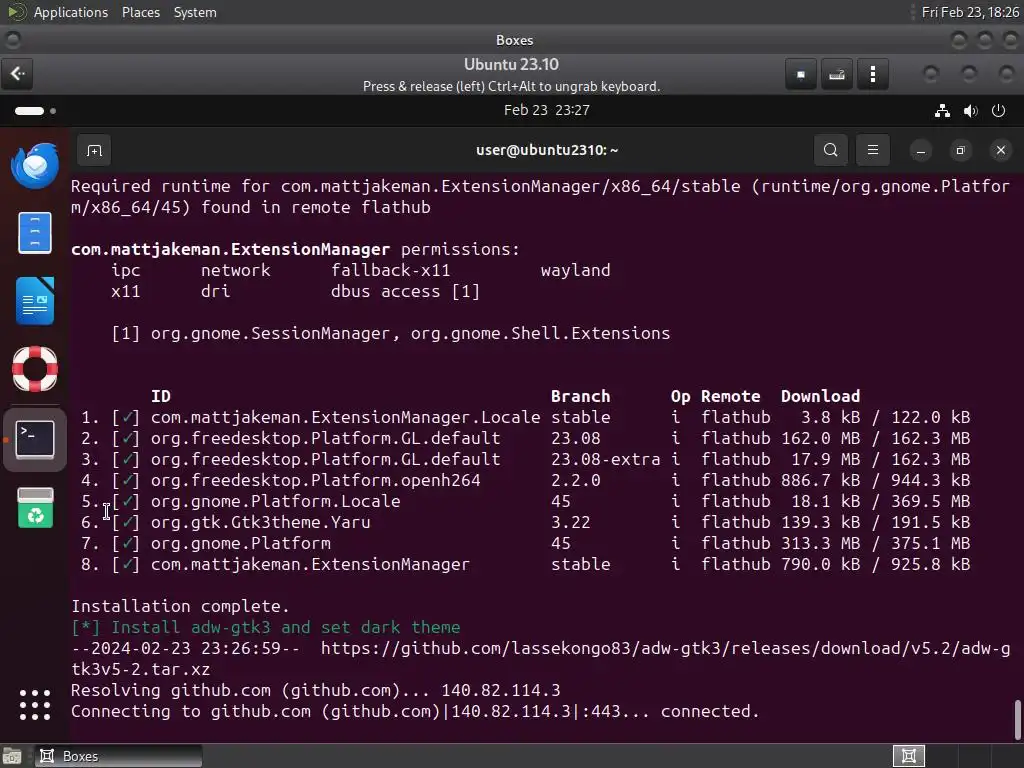Launch Thunderbird from the Ubuntu dock
Viewport: 1024px width, 768px height.
point(35,166)
